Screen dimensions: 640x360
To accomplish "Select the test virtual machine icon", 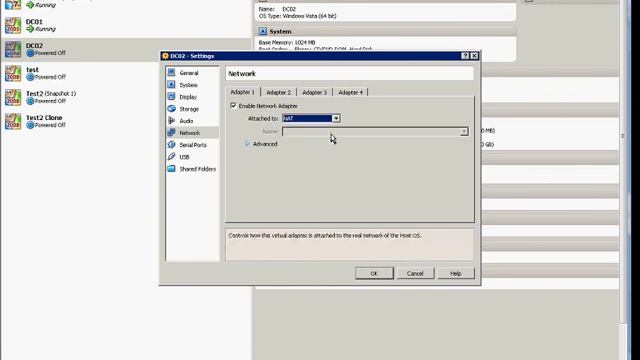I will [13, 73].
